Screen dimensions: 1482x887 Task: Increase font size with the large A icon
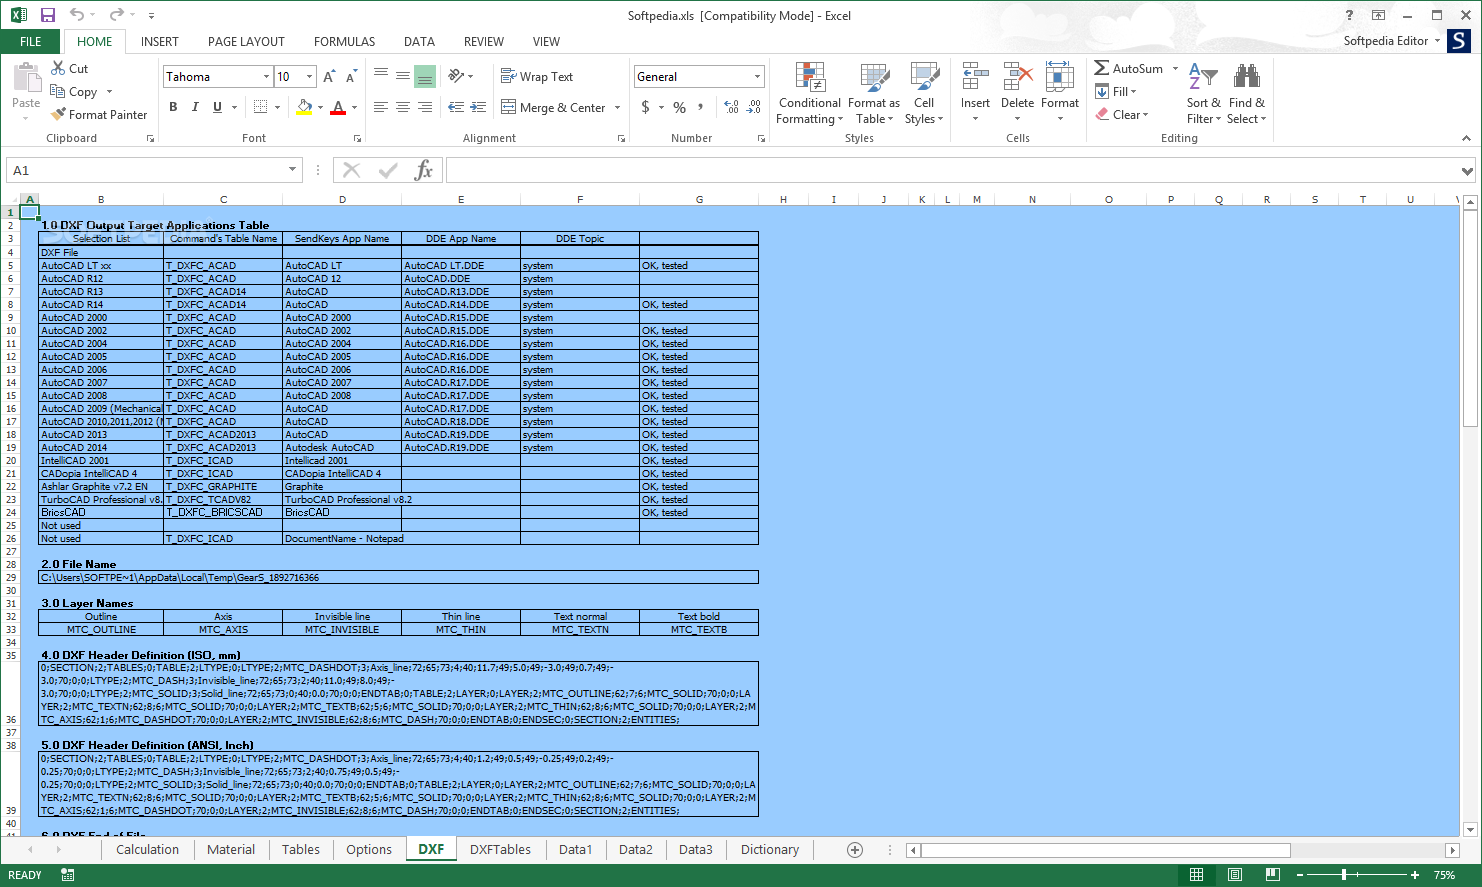[330, 77]
